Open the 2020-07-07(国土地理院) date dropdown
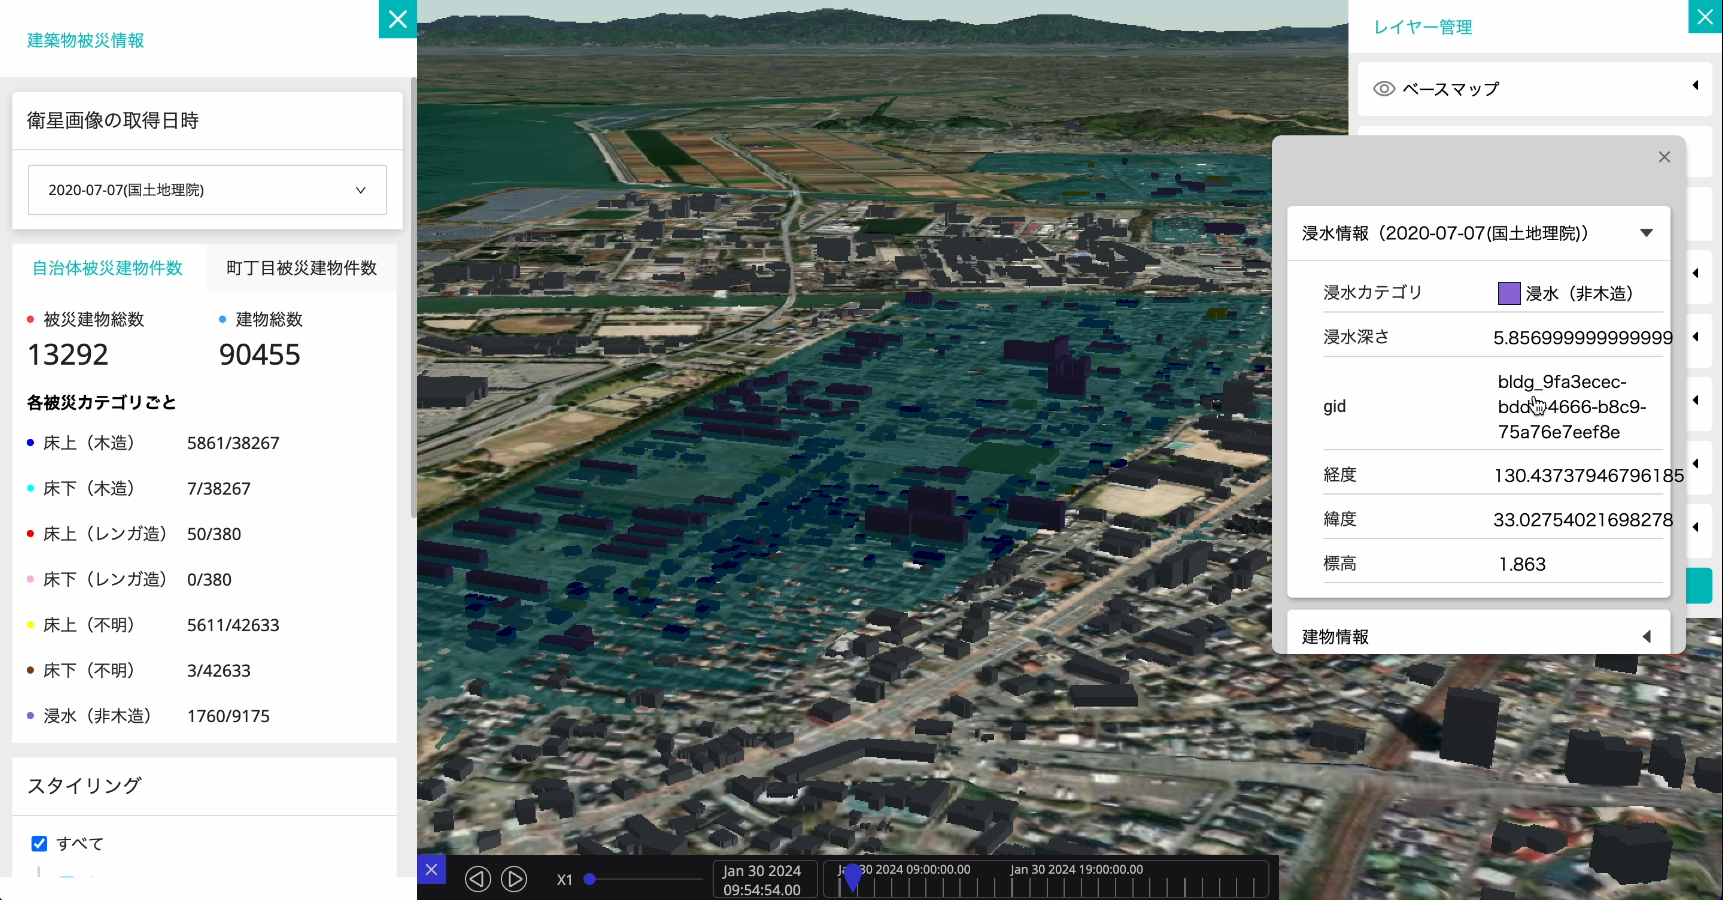 (x=207, y=190)
